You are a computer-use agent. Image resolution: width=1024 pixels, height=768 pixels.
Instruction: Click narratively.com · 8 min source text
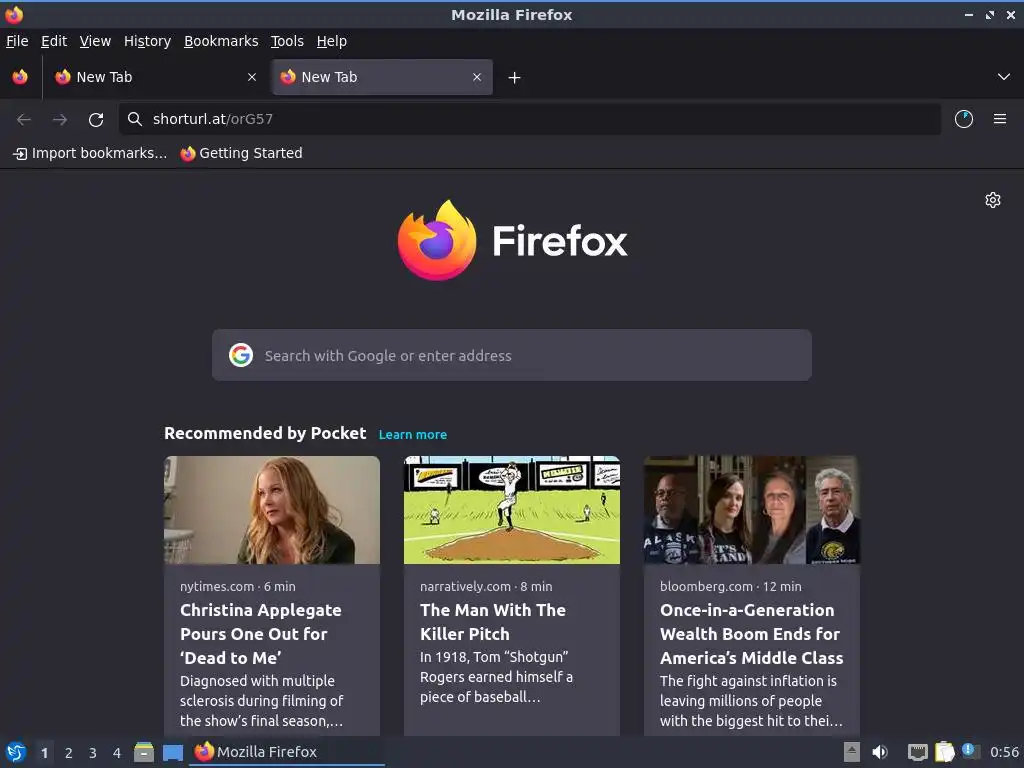(486, 586)
